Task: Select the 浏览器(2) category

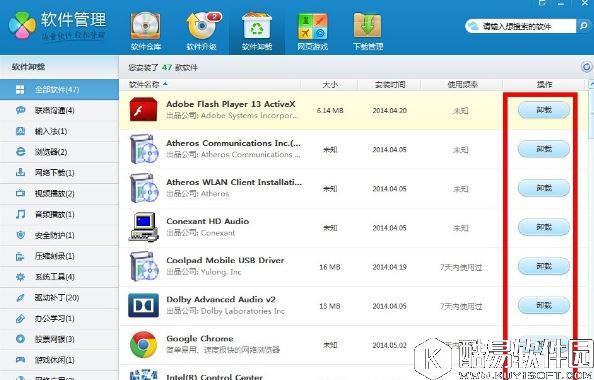Action: click(59, 152)
